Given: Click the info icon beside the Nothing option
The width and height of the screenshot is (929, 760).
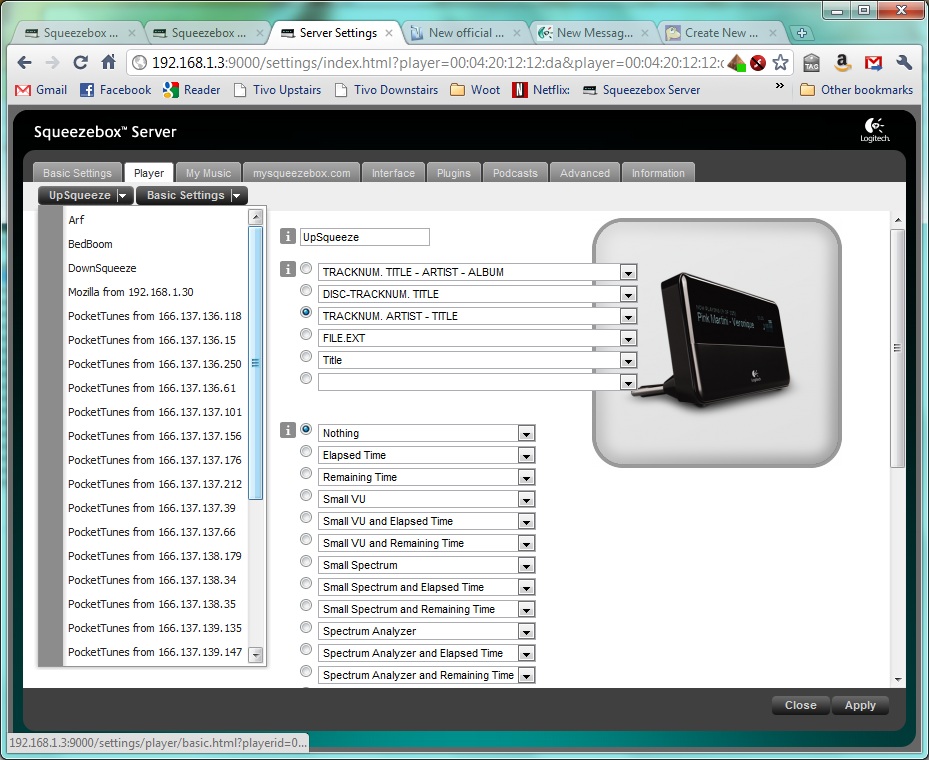Looking at the screenshot, I should [288, 430].
